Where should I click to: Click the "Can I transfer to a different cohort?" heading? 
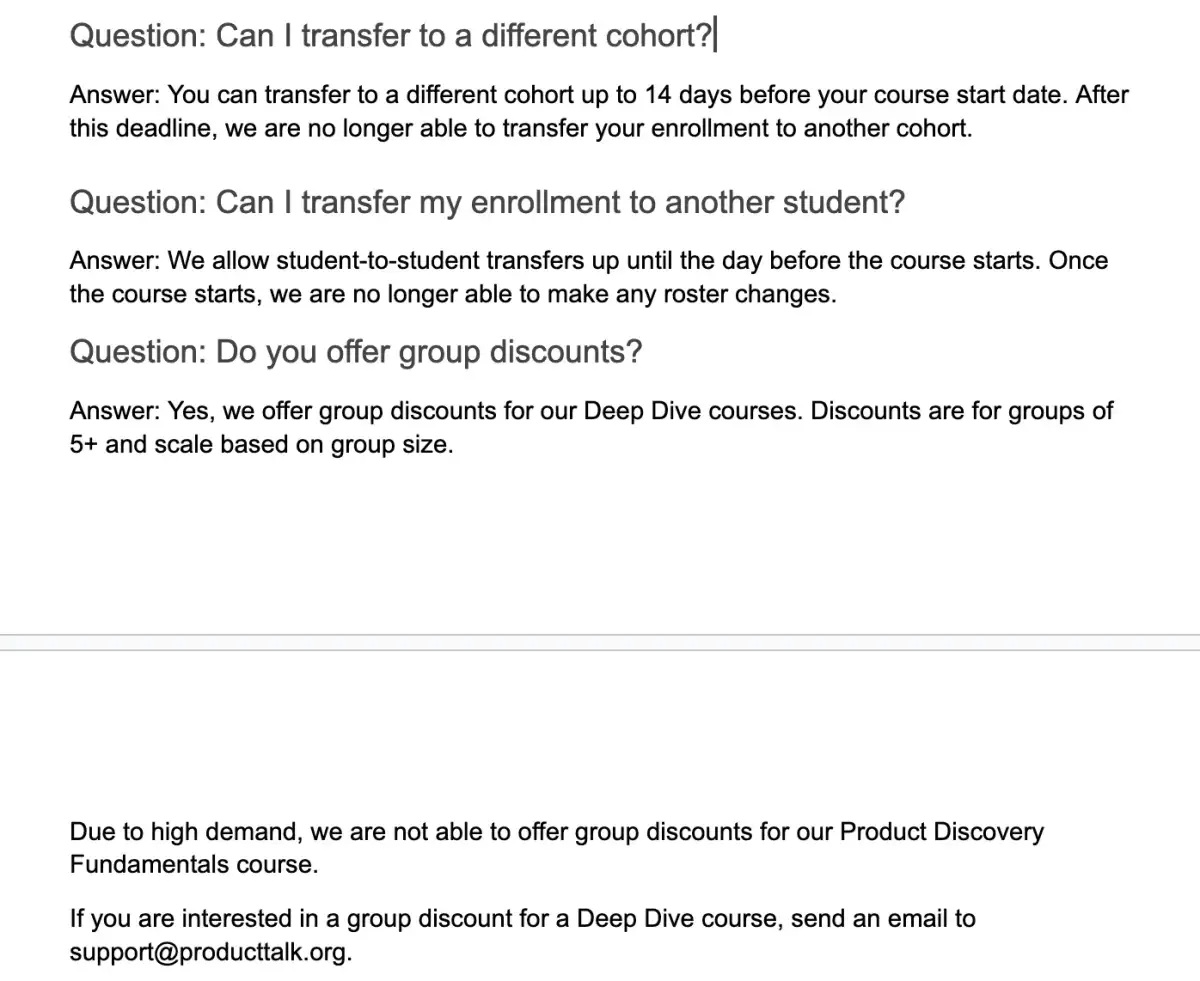(x=390, y=36)
